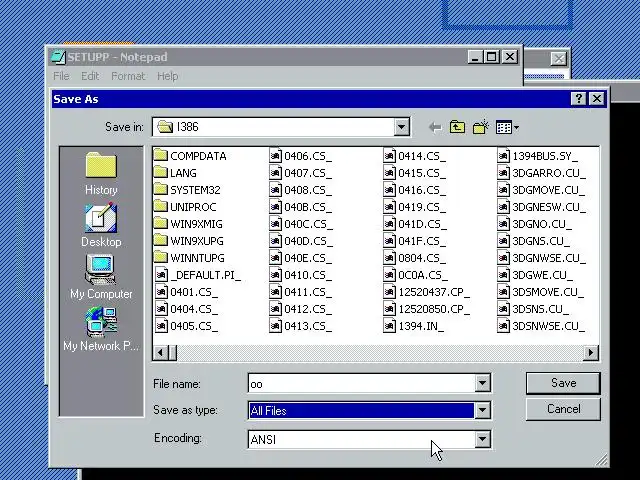The height and width of the screenshot is (480, 640).
Task: Expand the Save as type dropdown
Action: click(482, 410)
